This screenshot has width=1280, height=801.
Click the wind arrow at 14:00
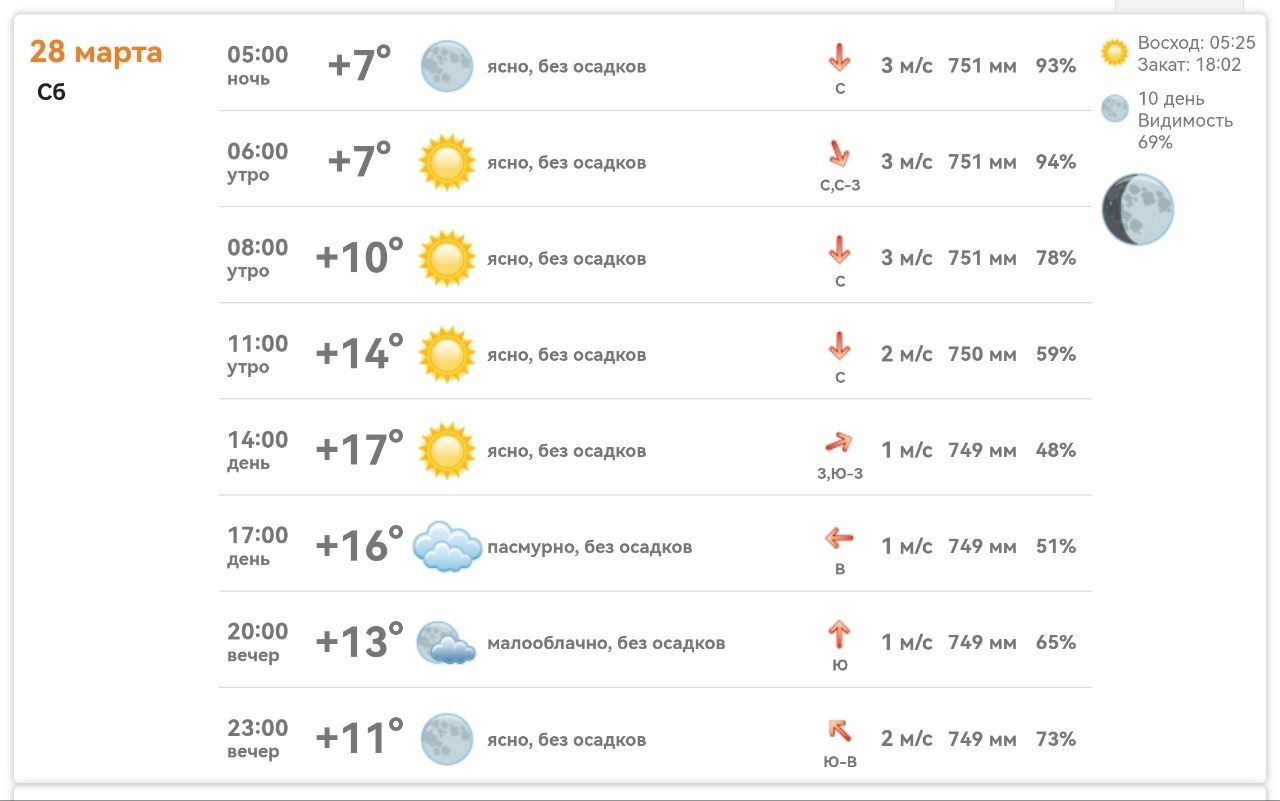839,443
